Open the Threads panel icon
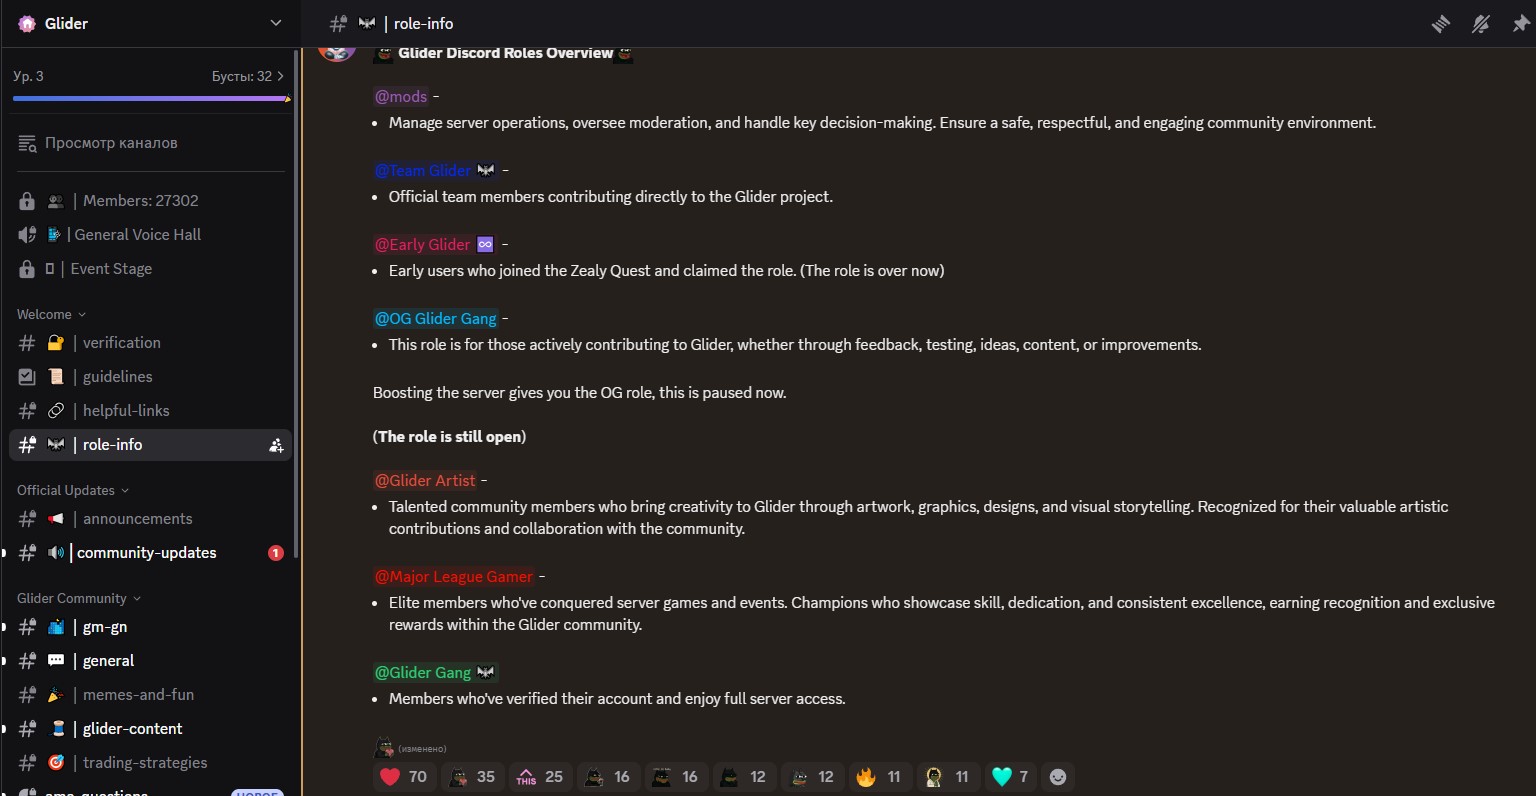 coord(1441,24)
